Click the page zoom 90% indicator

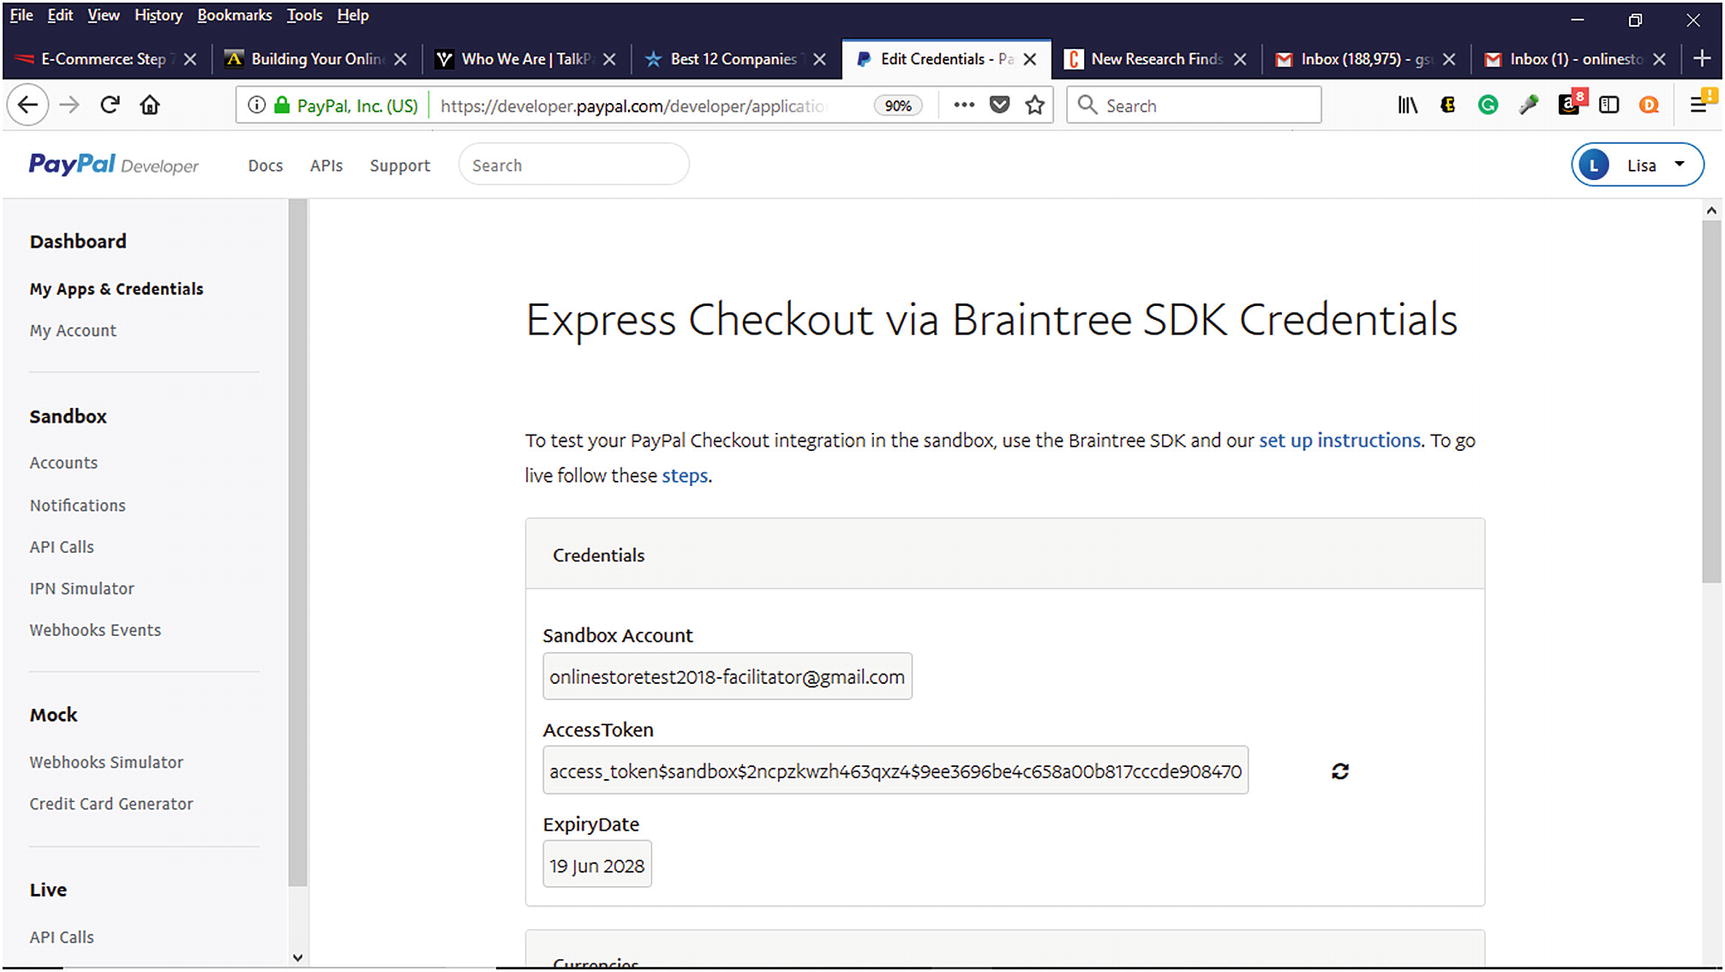pyautogui.click(x=898, y=105)
